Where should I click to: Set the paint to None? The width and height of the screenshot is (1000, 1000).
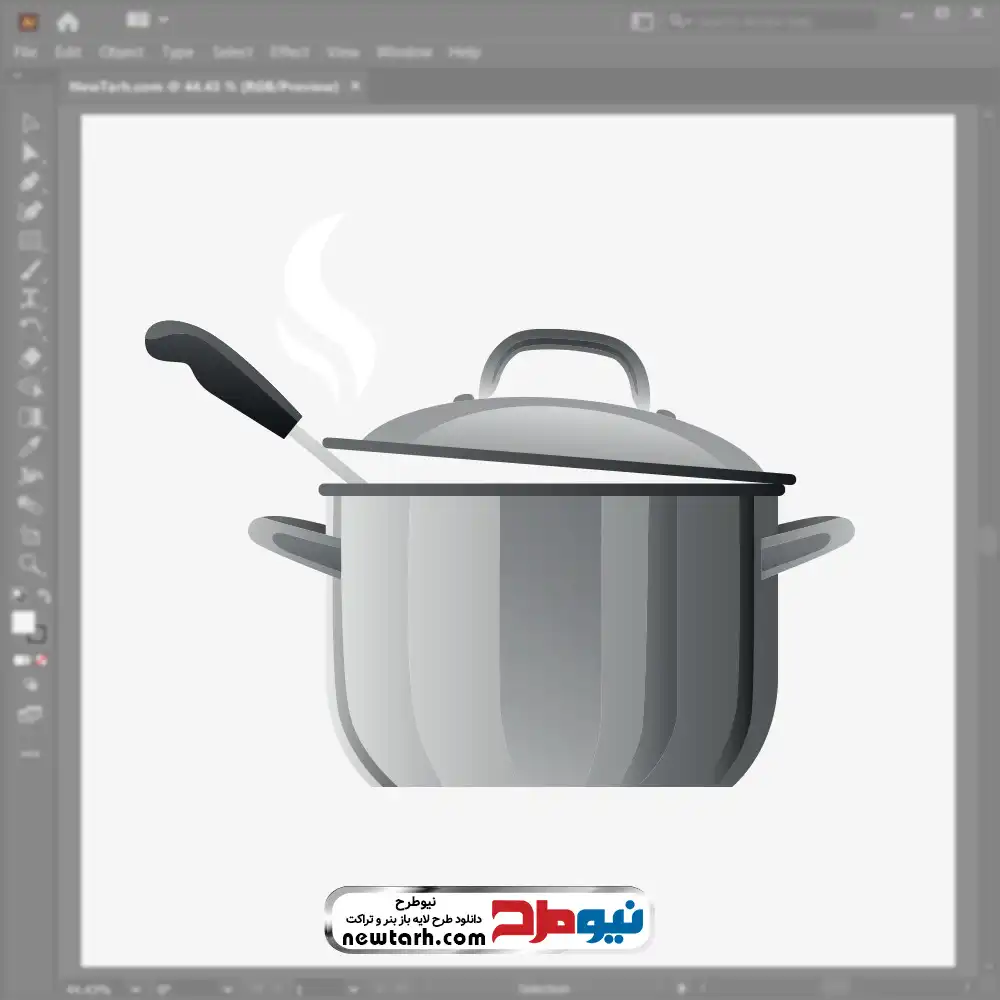coord(43,661)
